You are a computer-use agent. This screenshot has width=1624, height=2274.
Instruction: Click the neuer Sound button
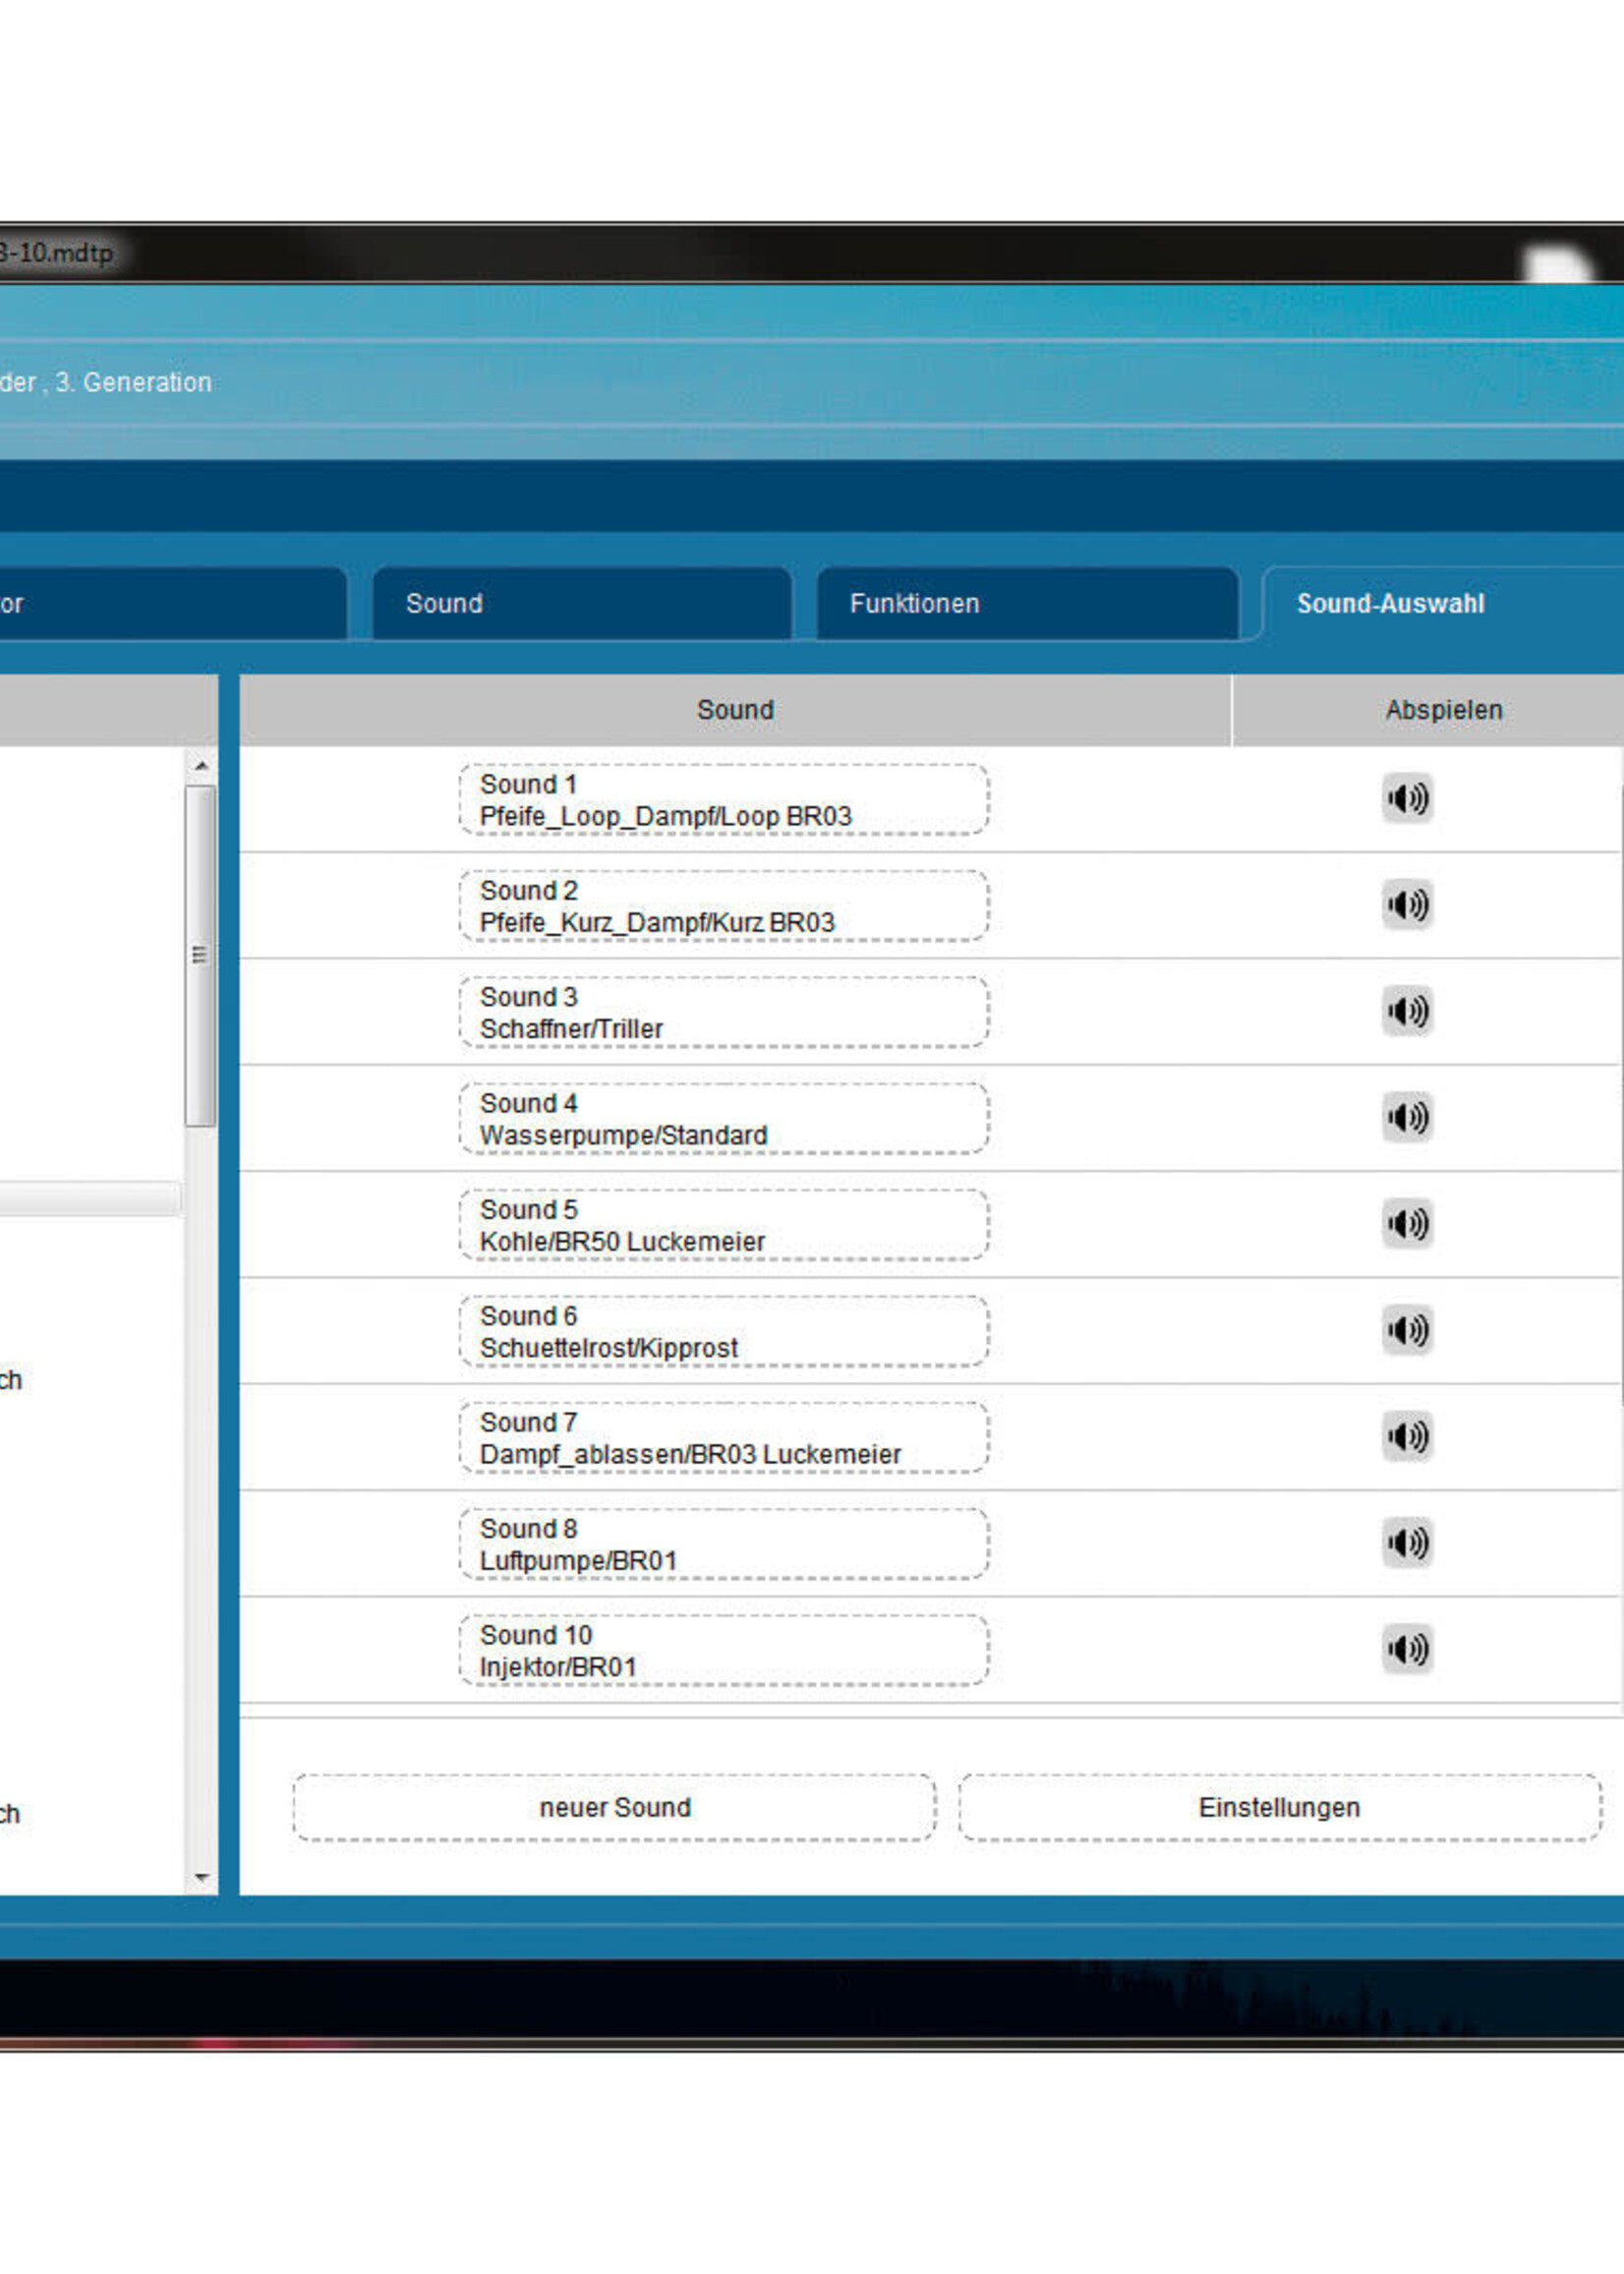pyautogui.click(x=614, y=1808)
